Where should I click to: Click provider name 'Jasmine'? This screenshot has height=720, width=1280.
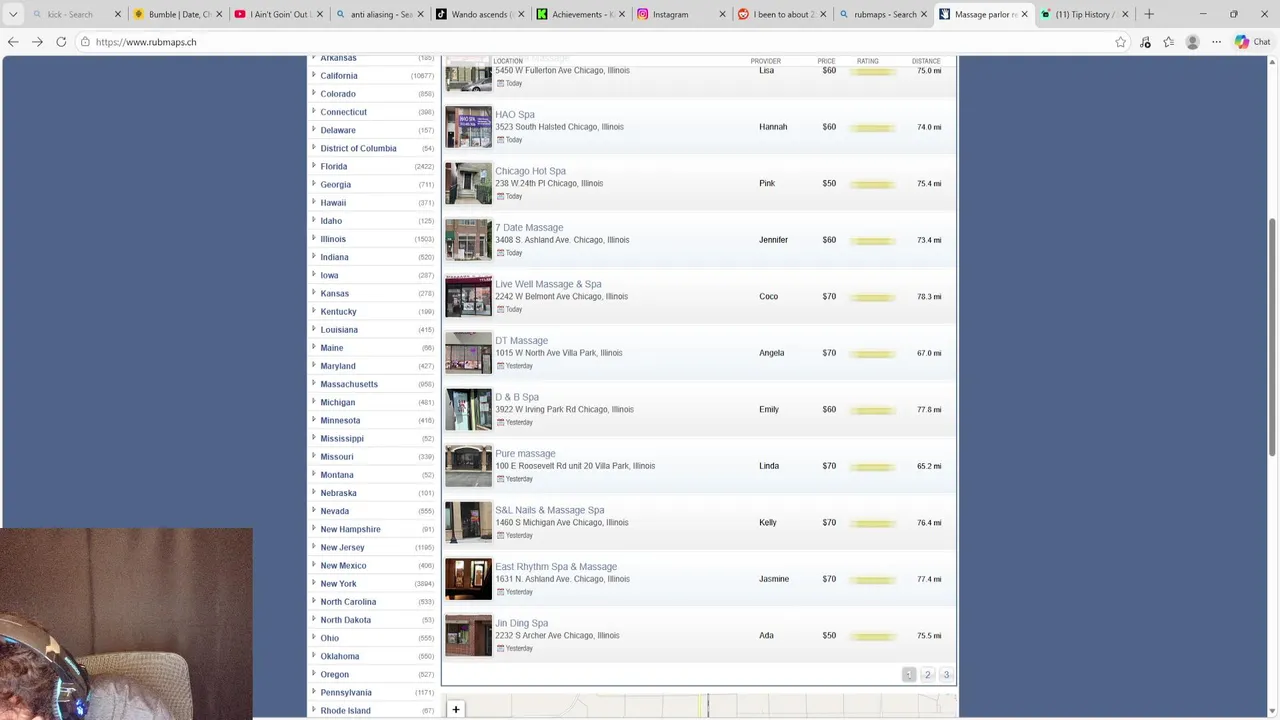(x=774, y=579)
